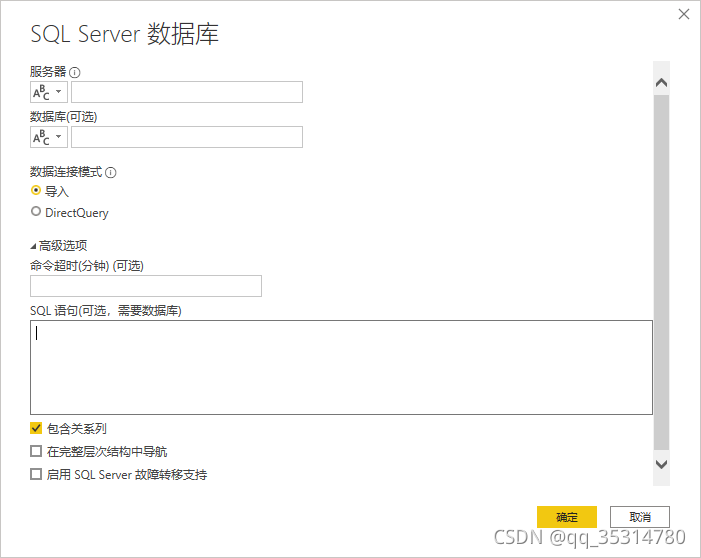Uncheck the 包含关系列 checkbox
Image resolution: width=701 pixels, height=558 pixels.
coord(36,428)
